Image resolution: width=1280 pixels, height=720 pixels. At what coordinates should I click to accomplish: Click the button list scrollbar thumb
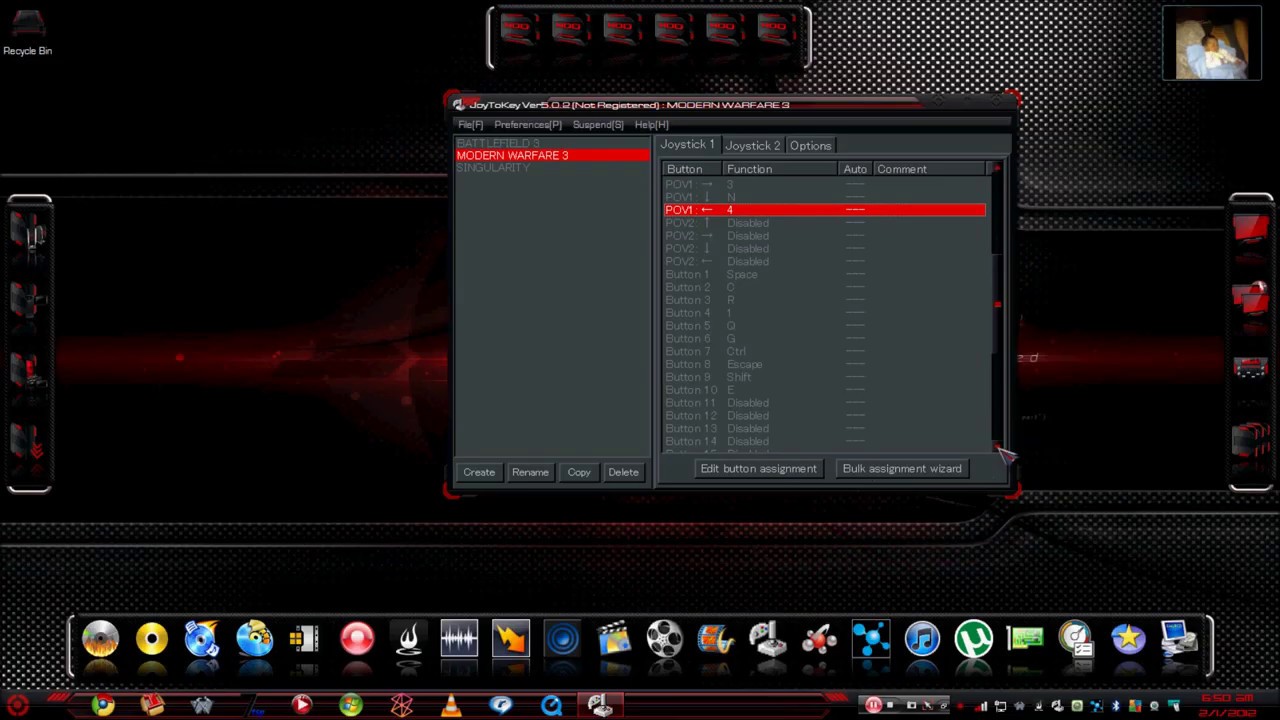997,303
